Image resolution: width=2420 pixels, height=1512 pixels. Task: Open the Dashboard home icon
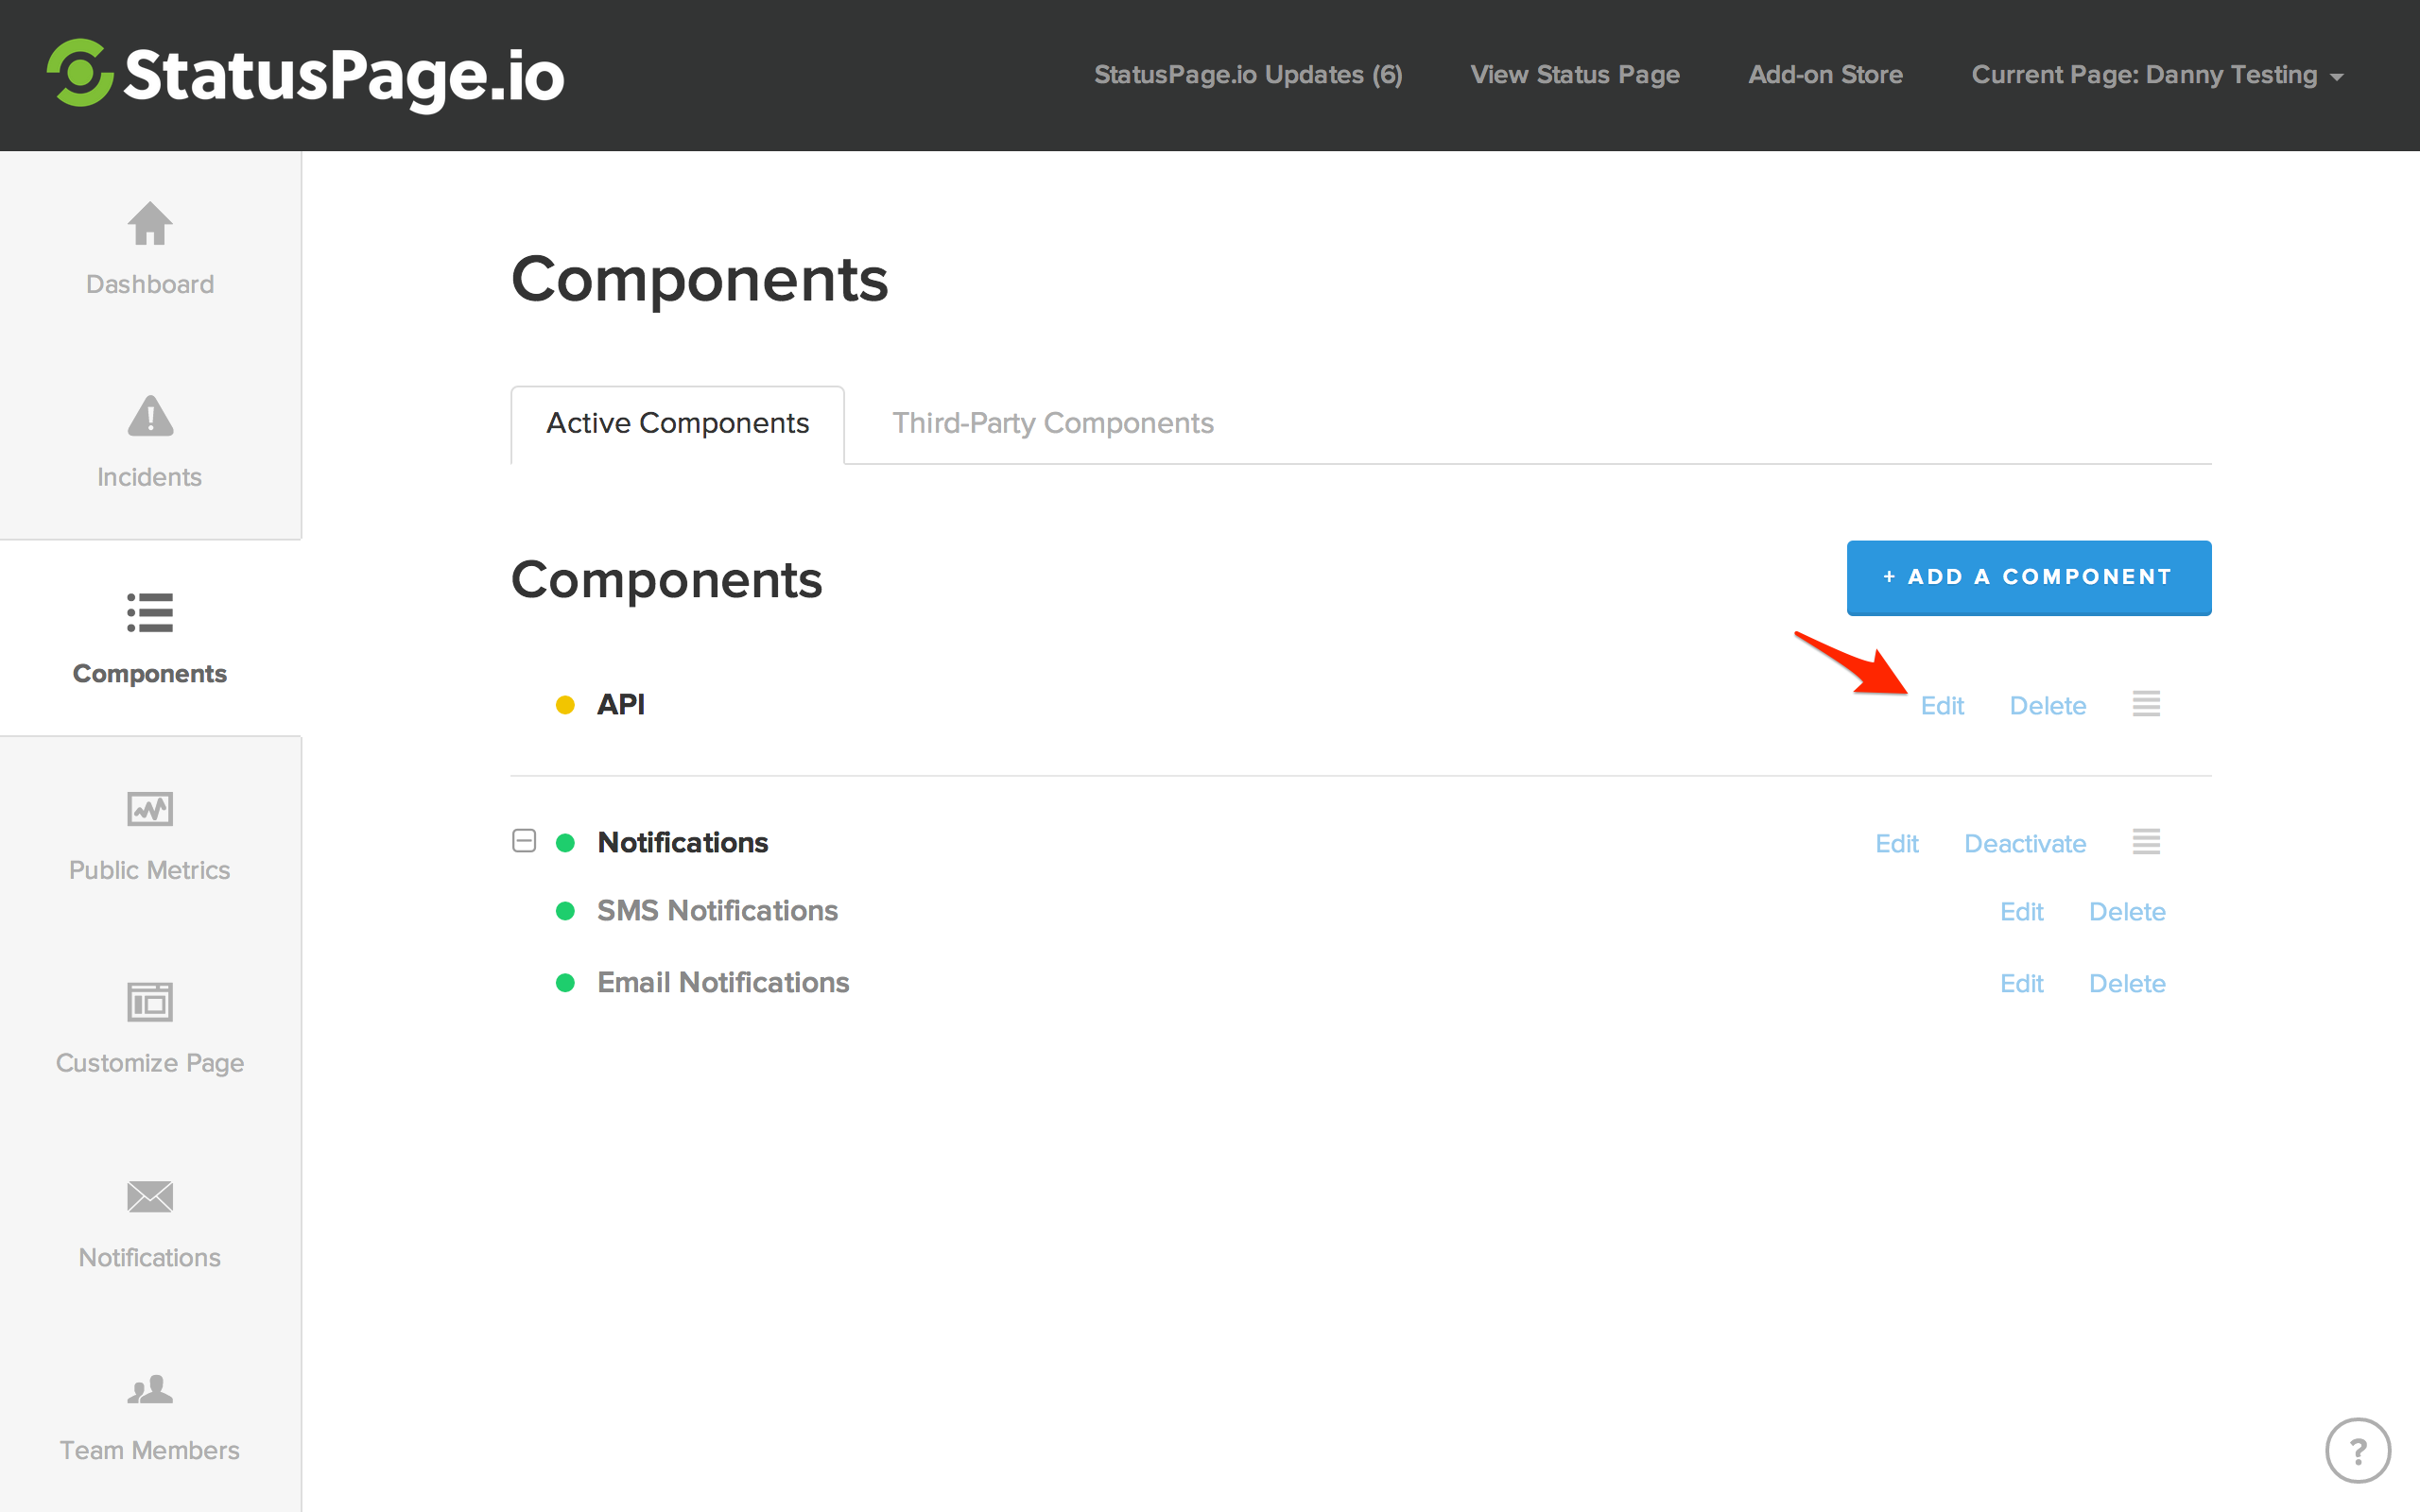pos(150,223)
